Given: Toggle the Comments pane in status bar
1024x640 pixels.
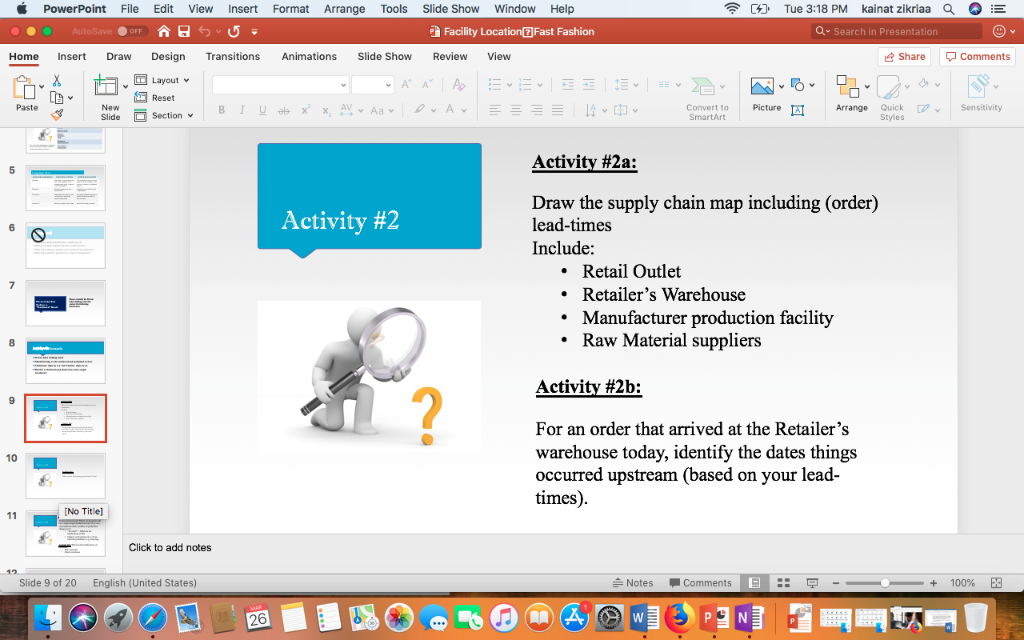Looking at the screenshot, I should pos(700,582).
